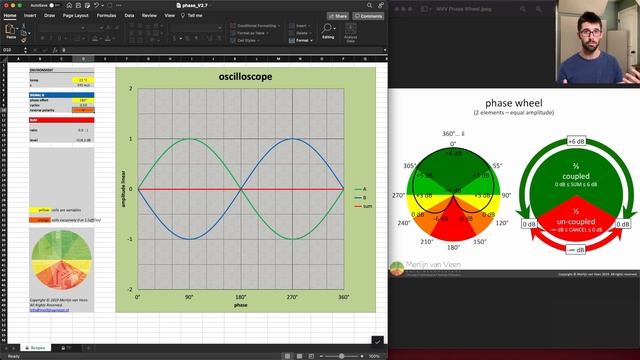Select the locked second sheet tab
This screenshot has width=640, height=360.
point(67,348)
